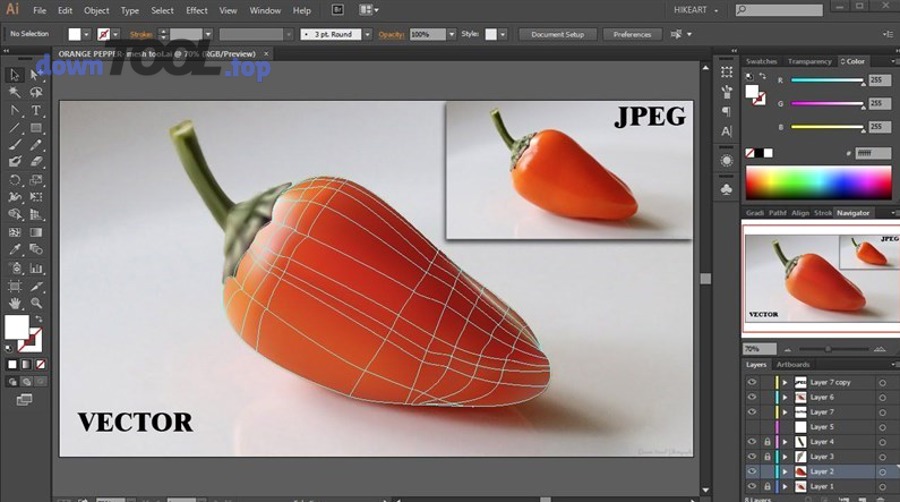This screenshot has width=900, height=502.
Task: Toggle visibility of Layer 2
Action: [751, 472]
